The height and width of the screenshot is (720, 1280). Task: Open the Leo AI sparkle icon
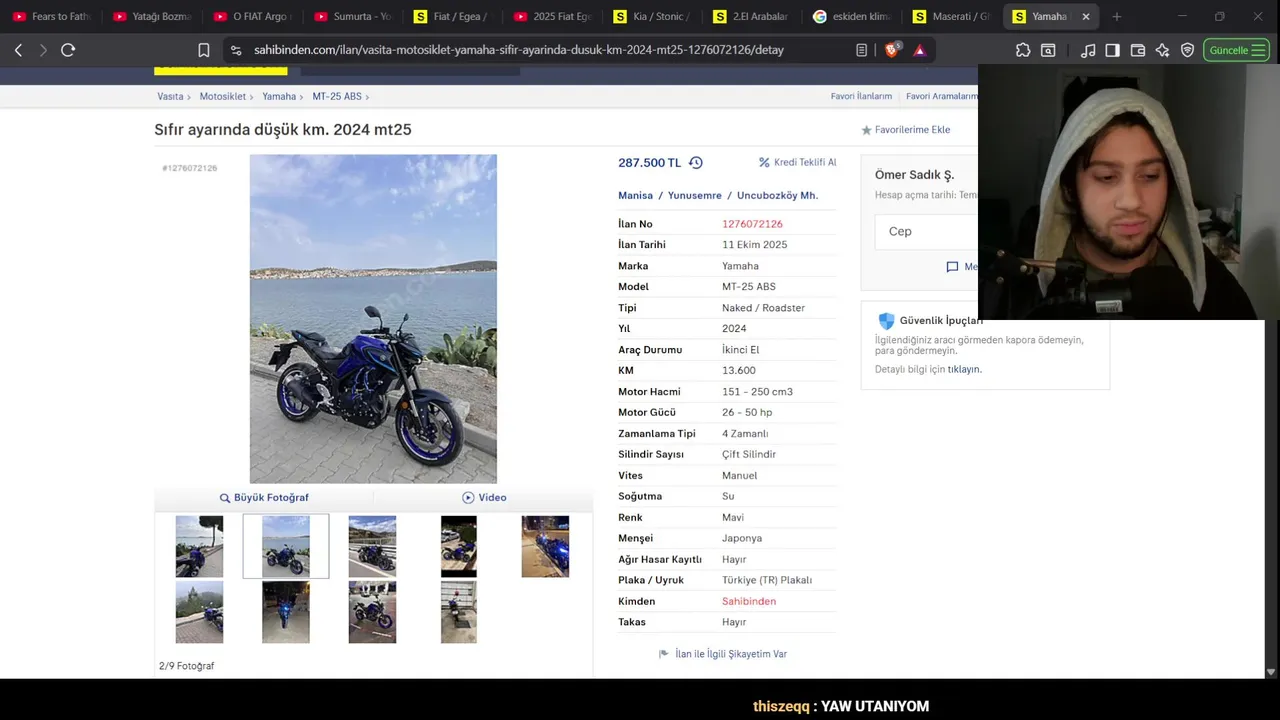pyautogui.click(x=1162, y=50)
